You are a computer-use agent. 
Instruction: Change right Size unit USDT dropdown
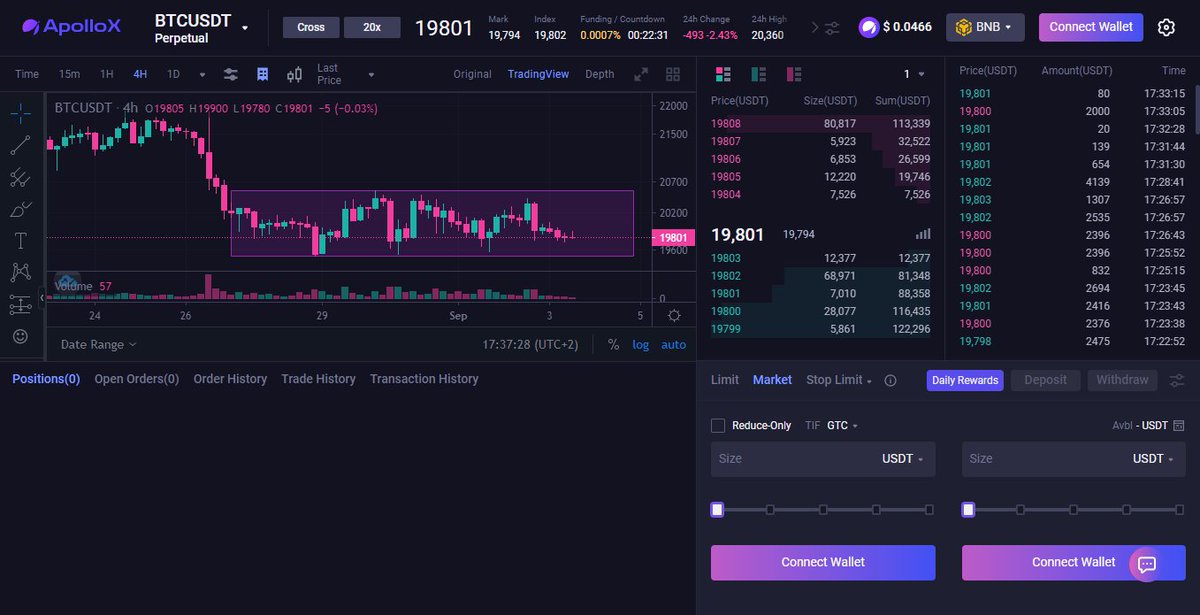coord(1153,459)
